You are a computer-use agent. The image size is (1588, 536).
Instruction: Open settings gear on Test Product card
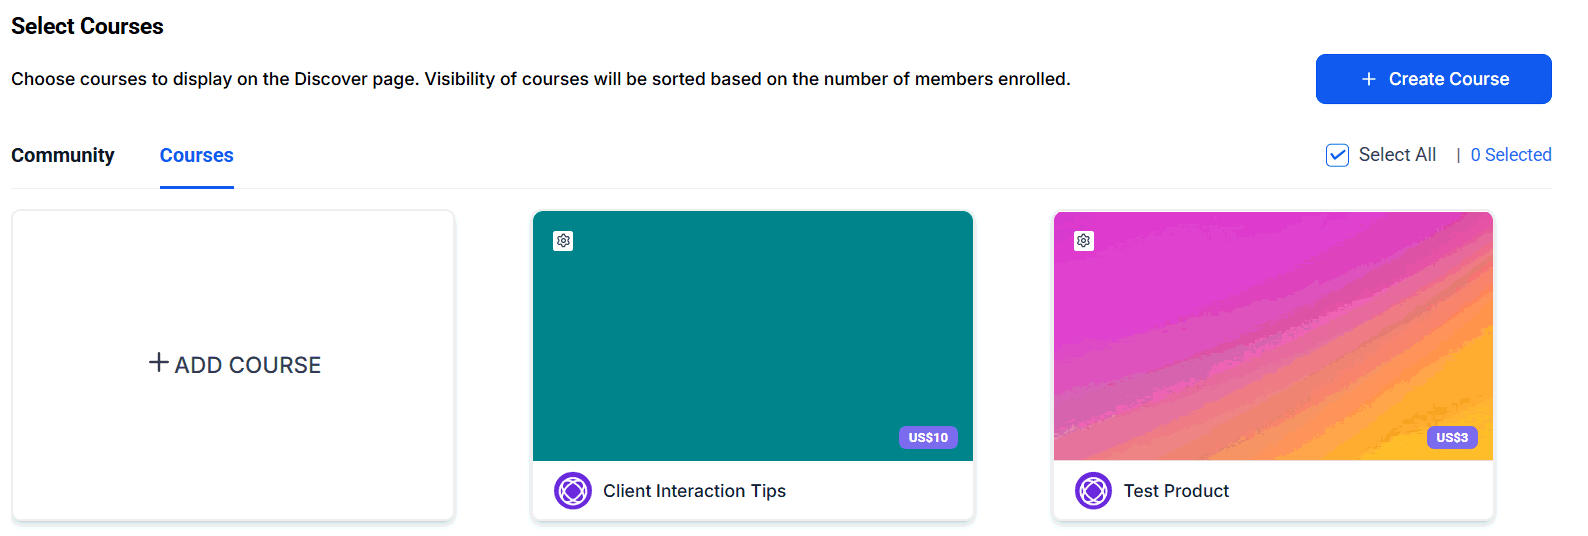1084,241
